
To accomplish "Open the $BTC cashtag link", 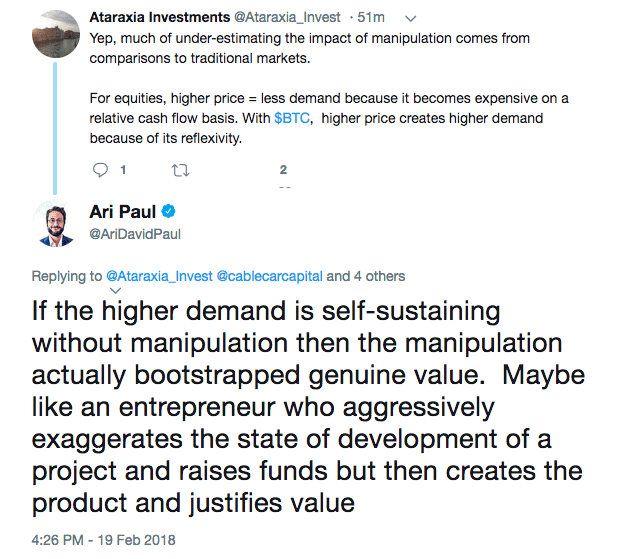I will pyautogui.click(x=291, y=118).
